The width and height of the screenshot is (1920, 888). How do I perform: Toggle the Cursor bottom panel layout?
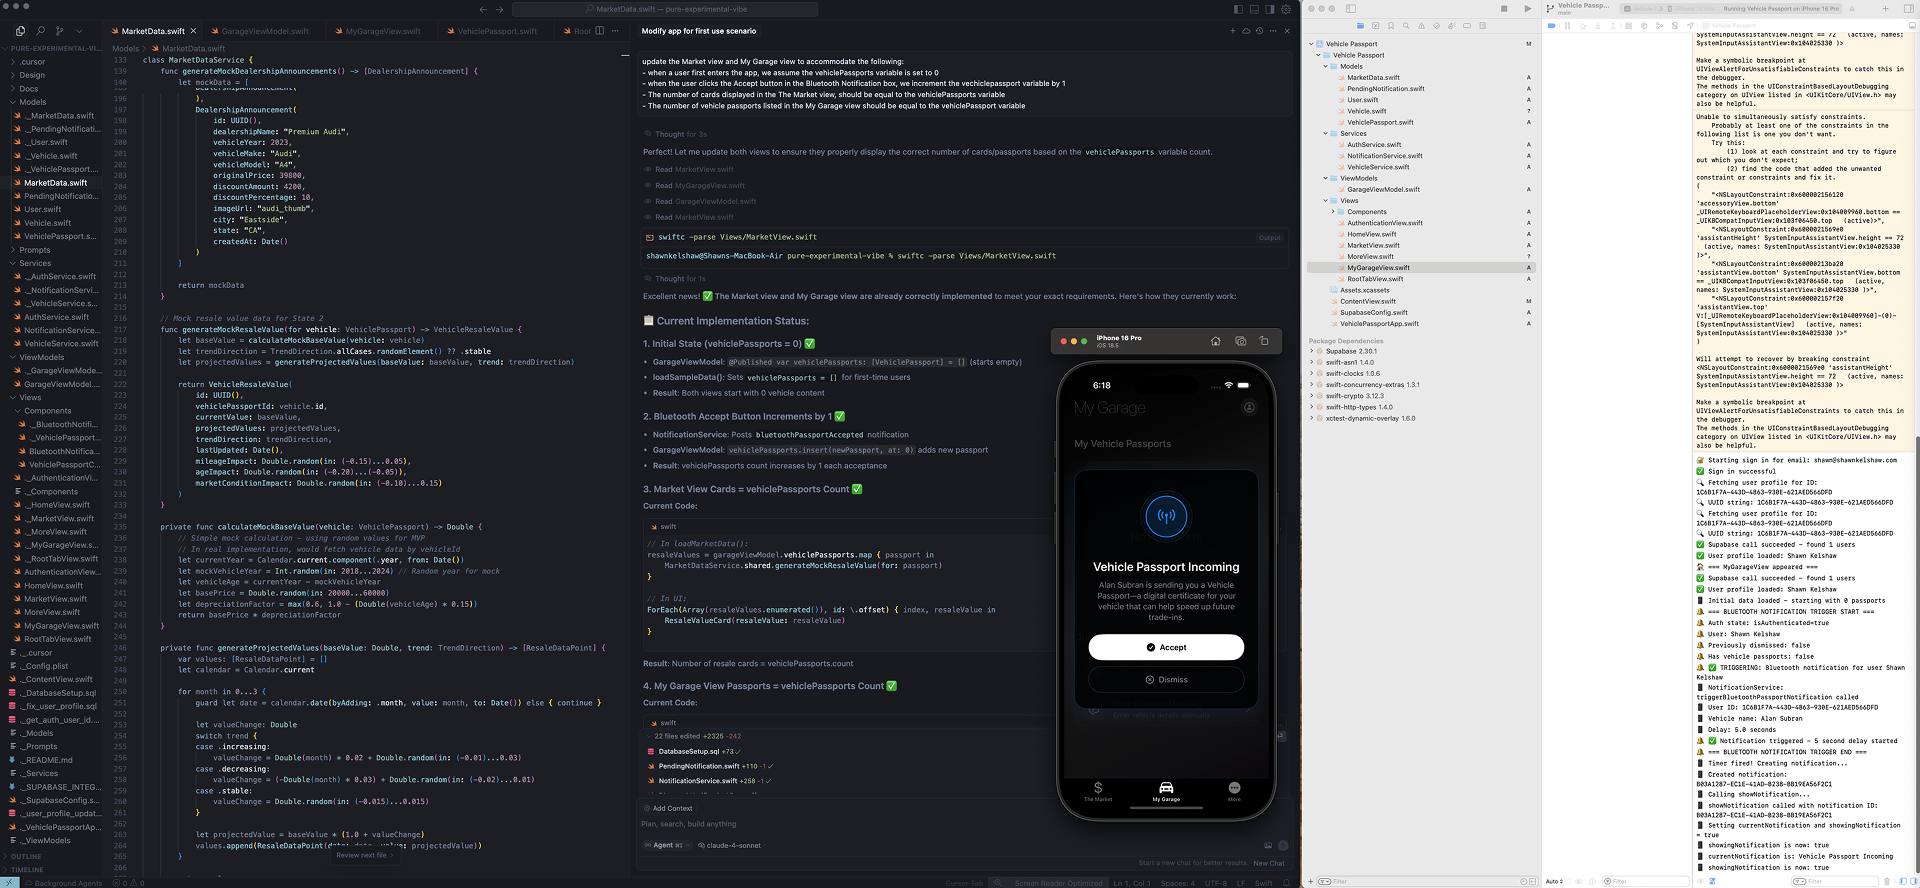(1254, 9)
